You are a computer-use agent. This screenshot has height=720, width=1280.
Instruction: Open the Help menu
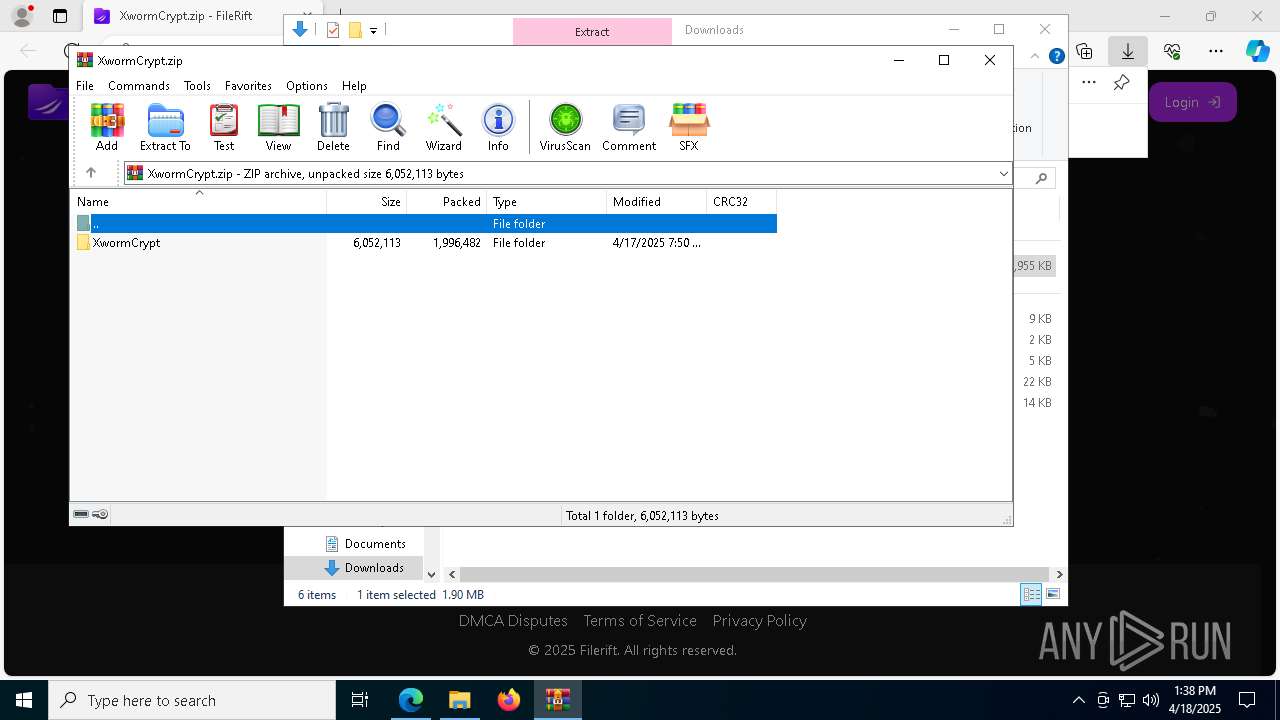(x=354, y=86)
